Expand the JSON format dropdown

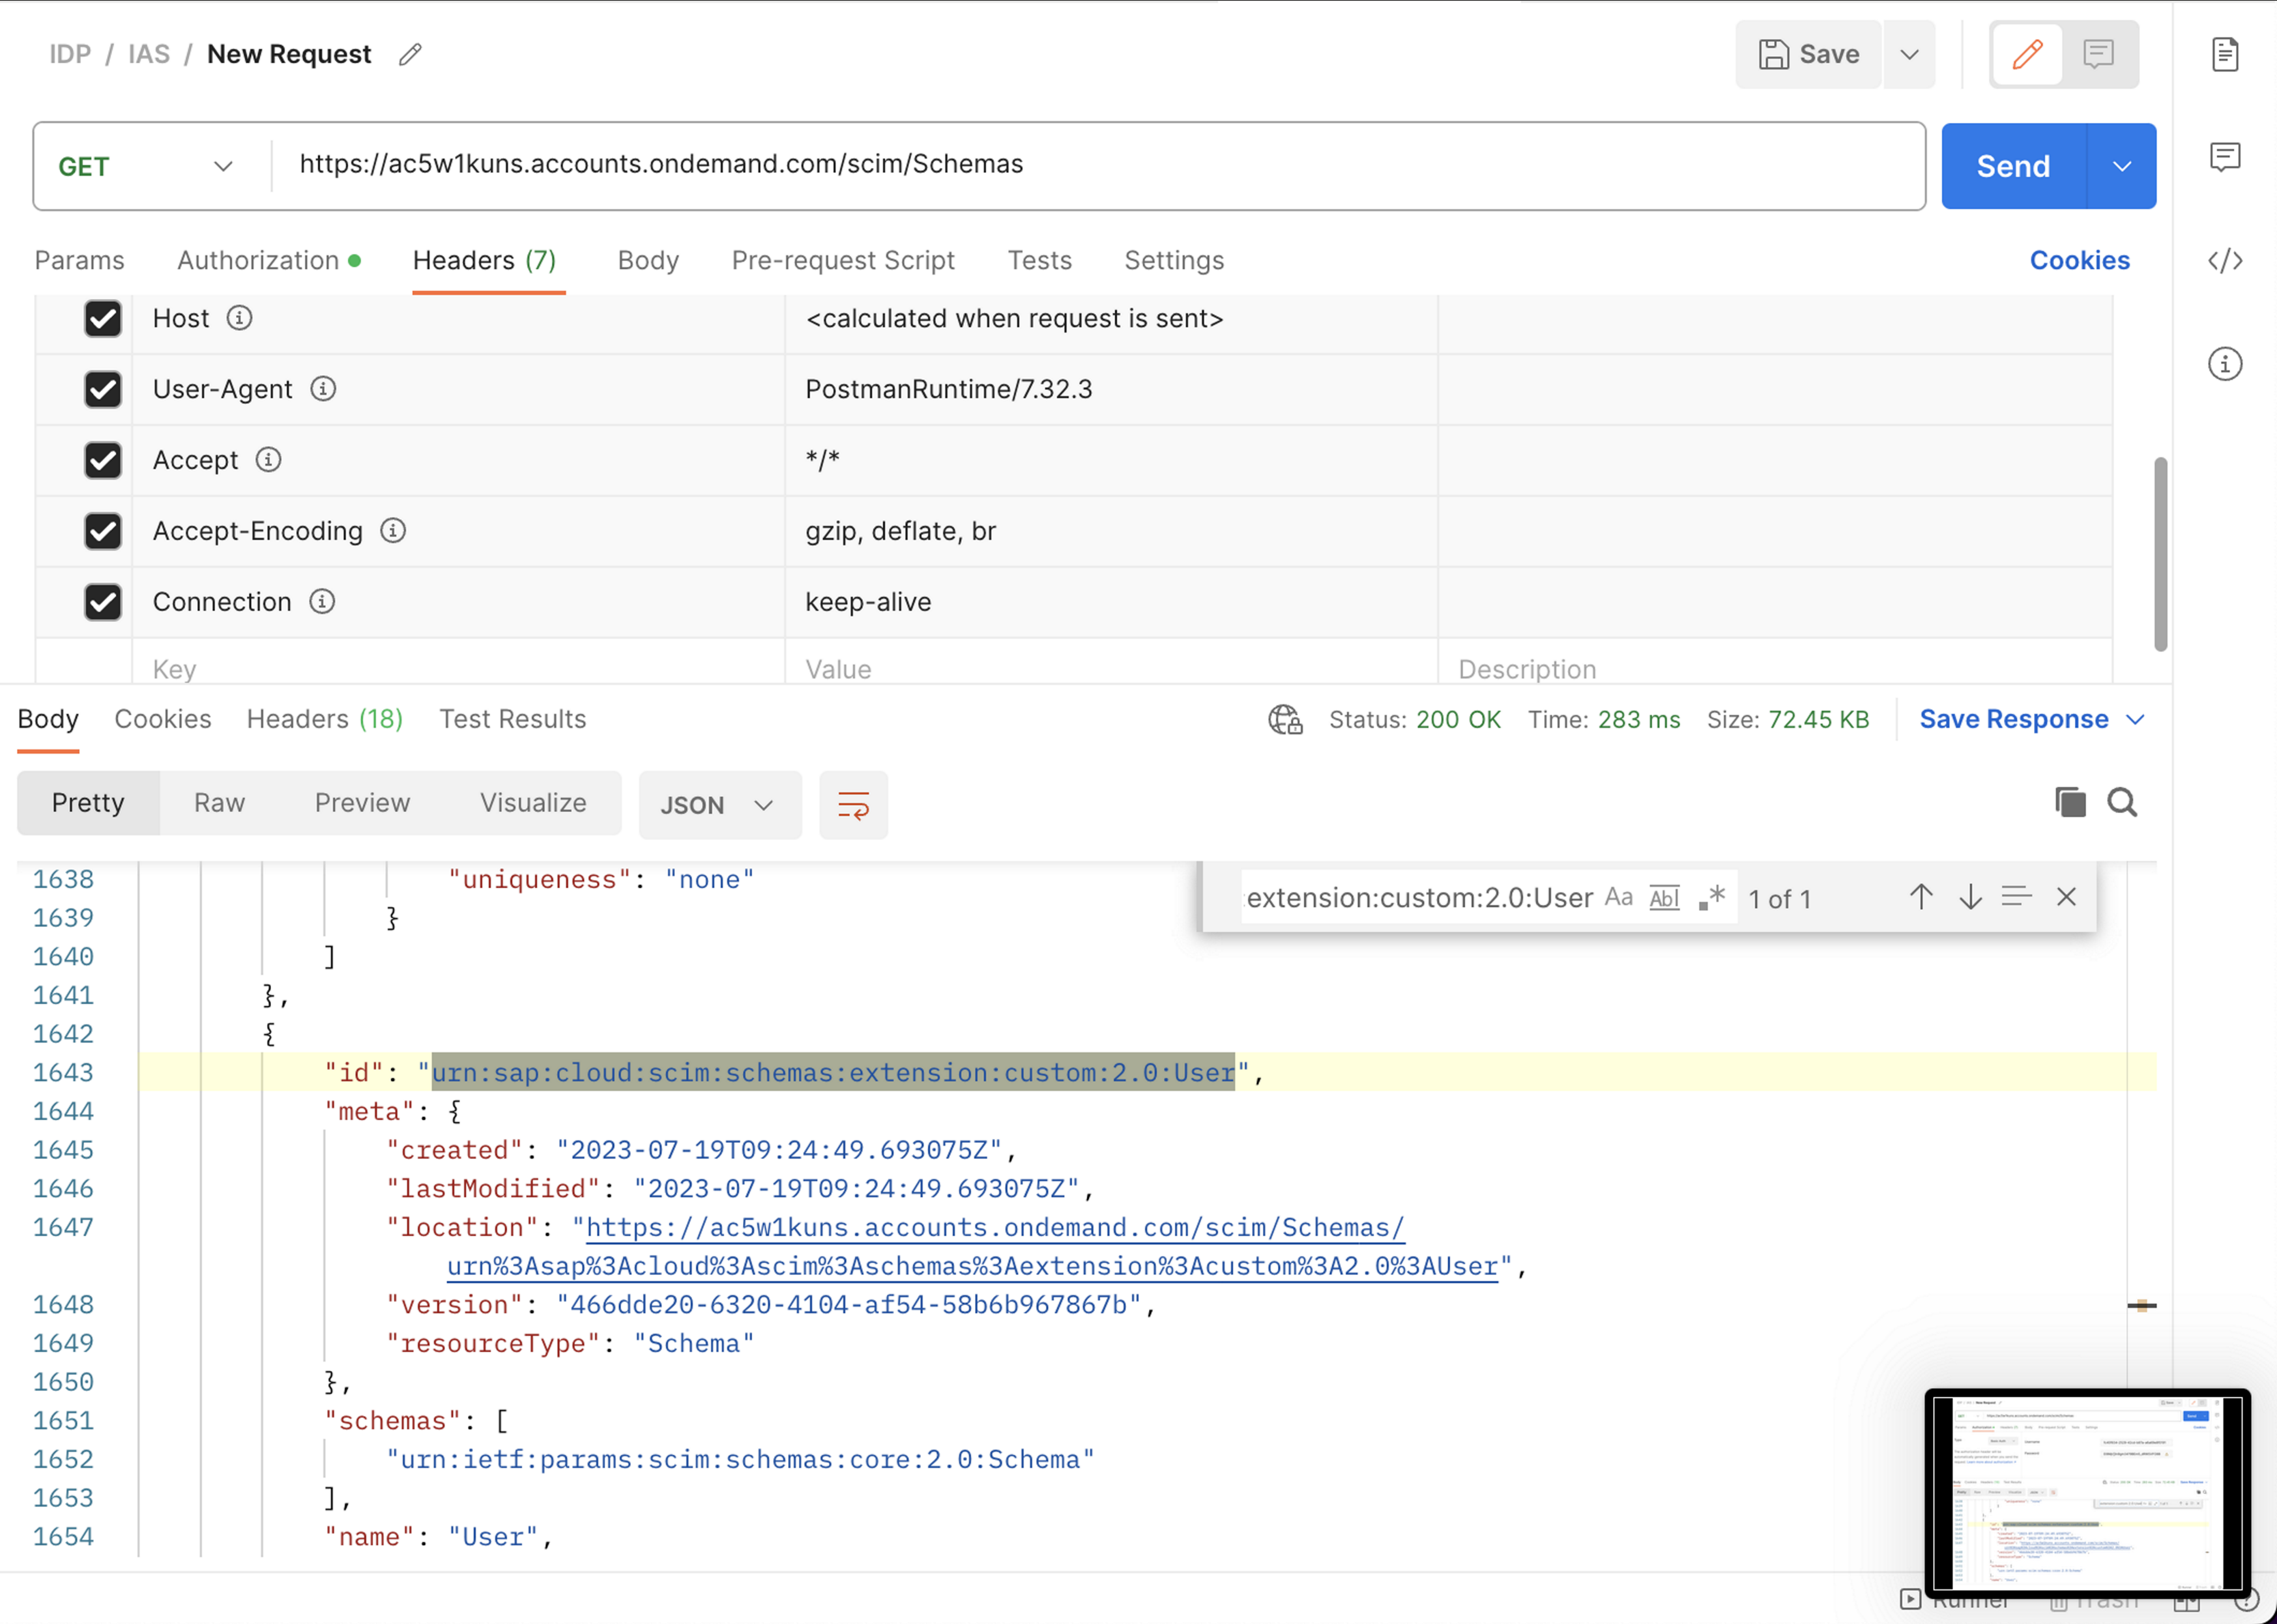pyautogui.click(x=719, y=805)
